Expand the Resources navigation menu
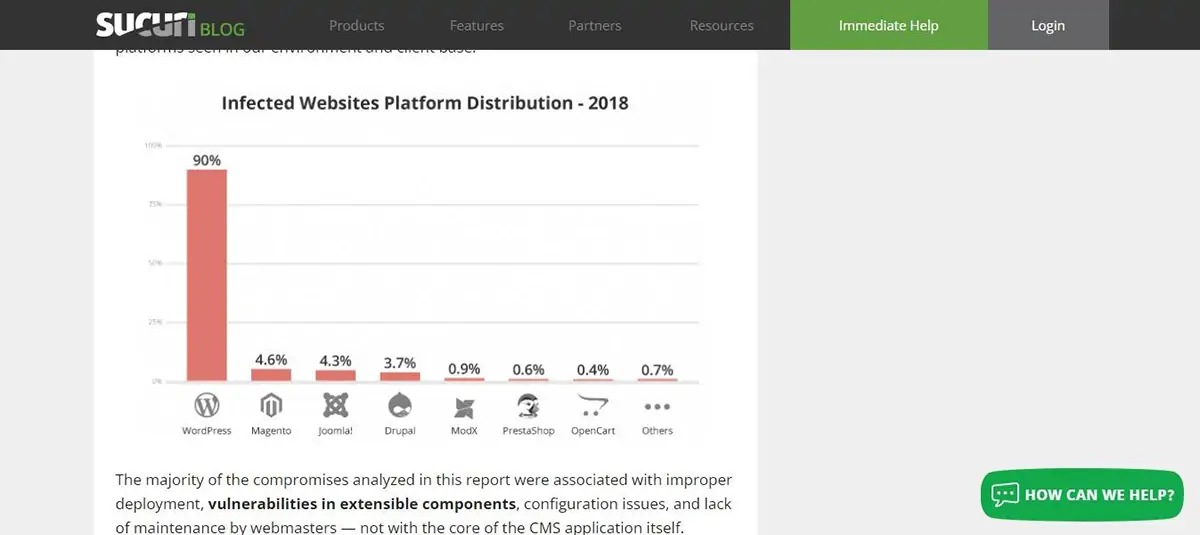The image size is (1200, 535). coord(722,25)
